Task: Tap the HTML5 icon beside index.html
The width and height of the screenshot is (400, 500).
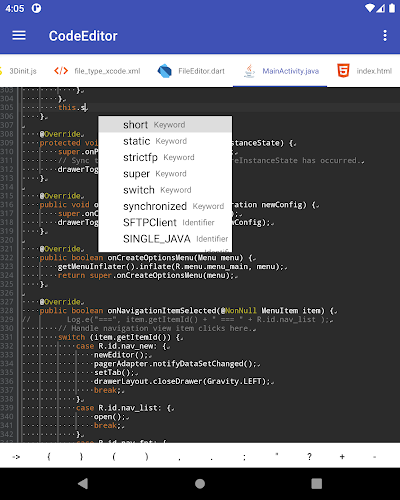Action: [x=343, y=71]
